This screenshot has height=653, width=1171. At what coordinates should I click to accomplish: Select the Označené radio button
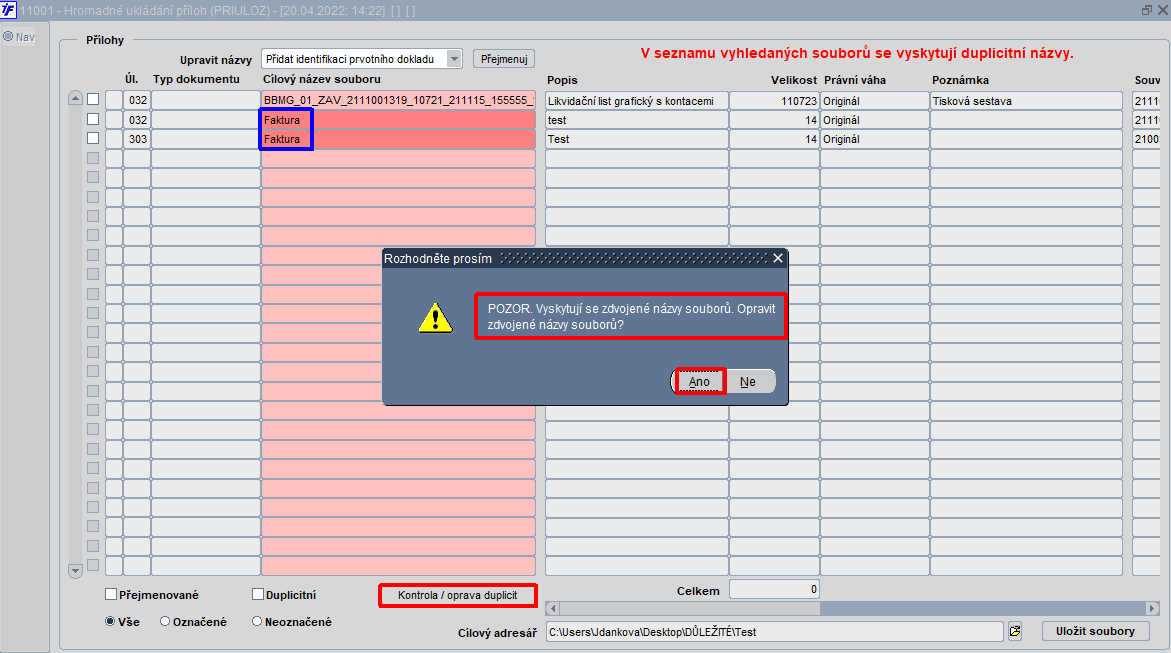coord(165,622)
